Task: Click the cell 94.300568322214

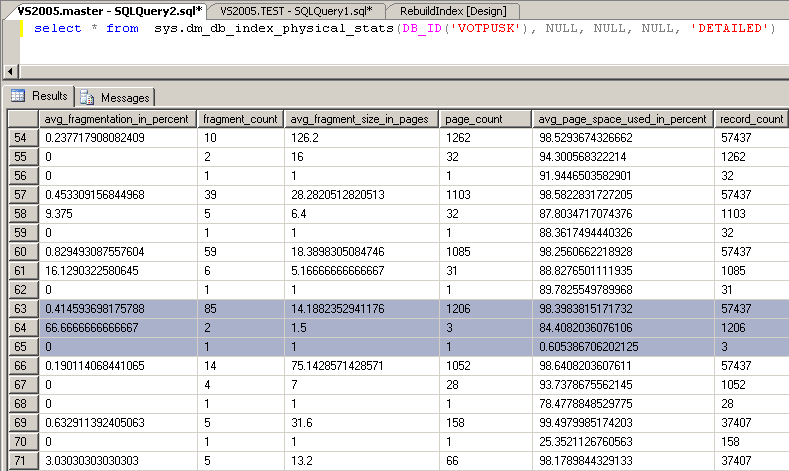Action: (623, 157)
